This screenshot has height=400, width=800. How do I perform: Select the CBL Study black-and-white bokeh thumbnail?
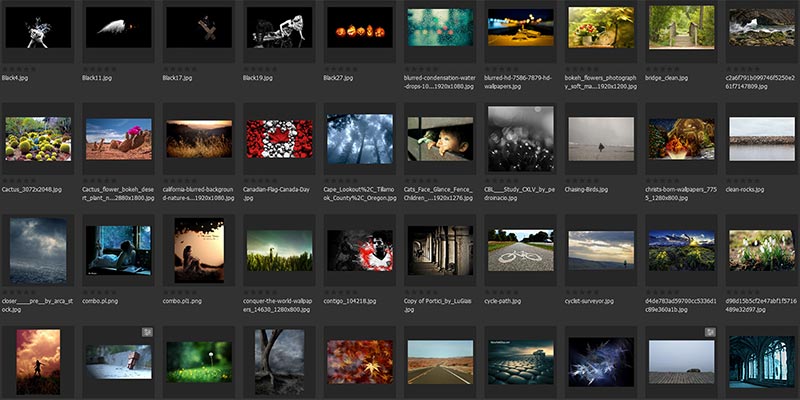(x=520, y=139)
